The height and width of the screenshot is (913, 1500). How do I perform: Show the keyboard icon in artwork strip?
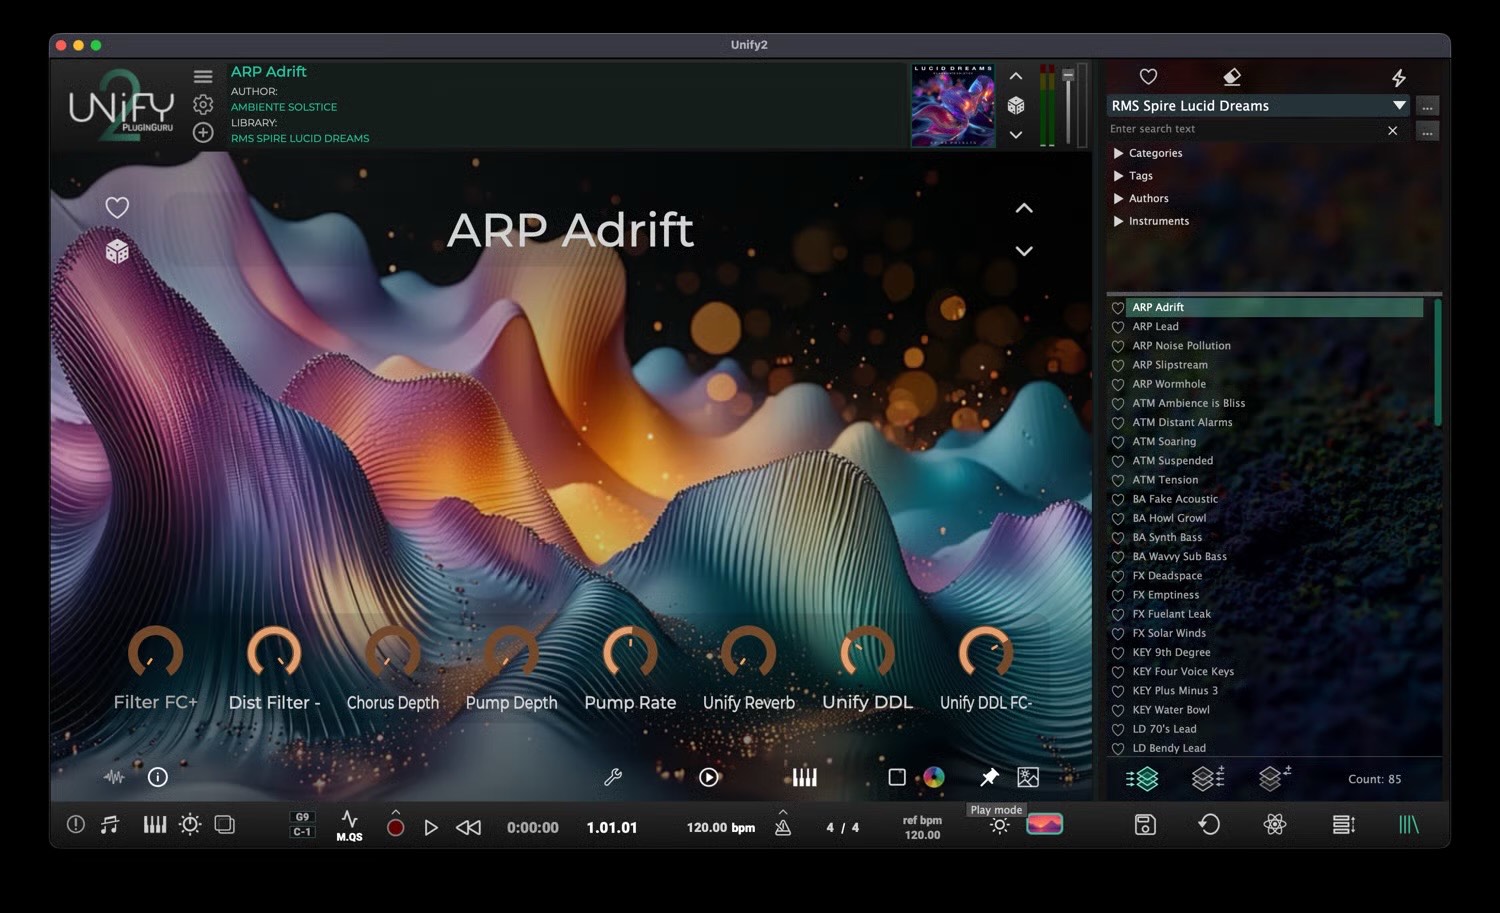coord(805,777)
